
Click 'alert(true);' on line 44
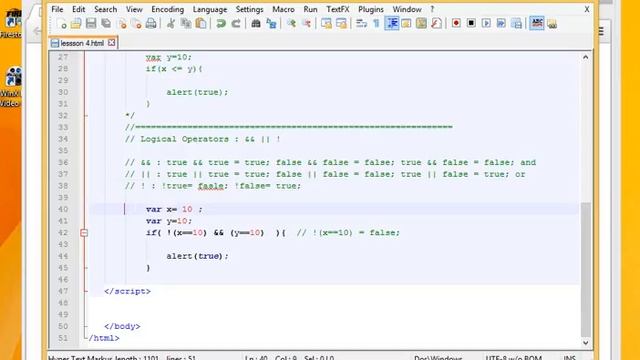tap(197, 256)
